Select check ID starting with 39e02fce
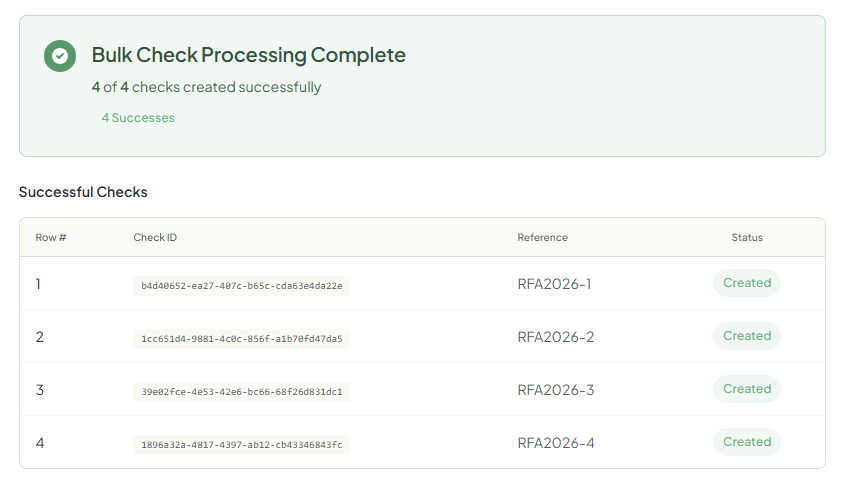This screenshot has height=502, width=844. coord(242,391)
